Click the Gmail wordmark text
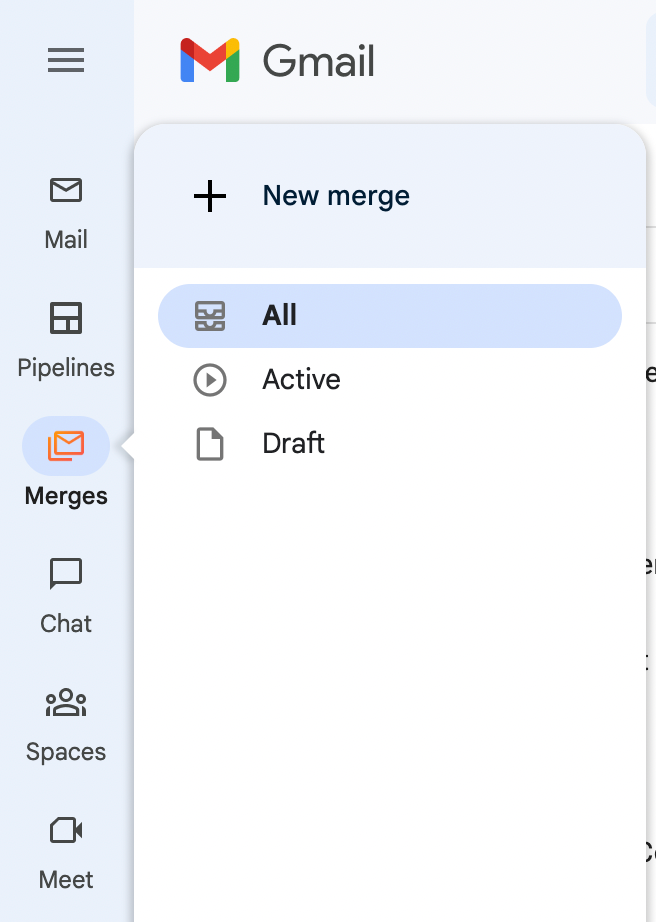Image resolution: width=656 pixels, height=922 pixels. (x=318, y=61)
